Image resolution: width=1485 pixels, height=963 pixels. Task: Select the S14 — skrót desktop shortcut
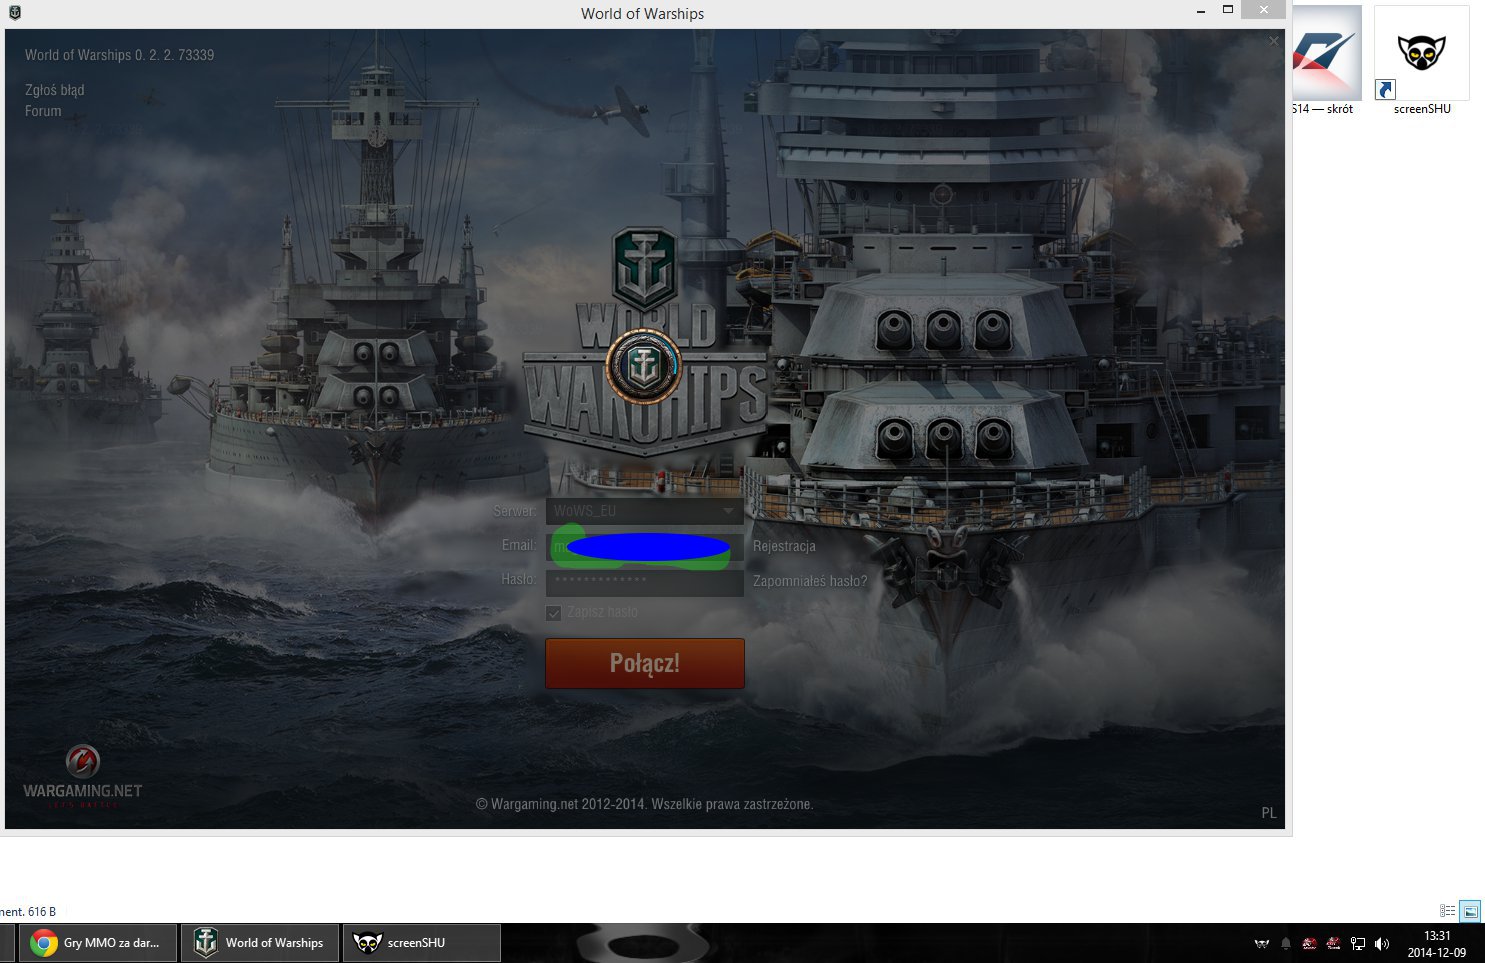1326,61
